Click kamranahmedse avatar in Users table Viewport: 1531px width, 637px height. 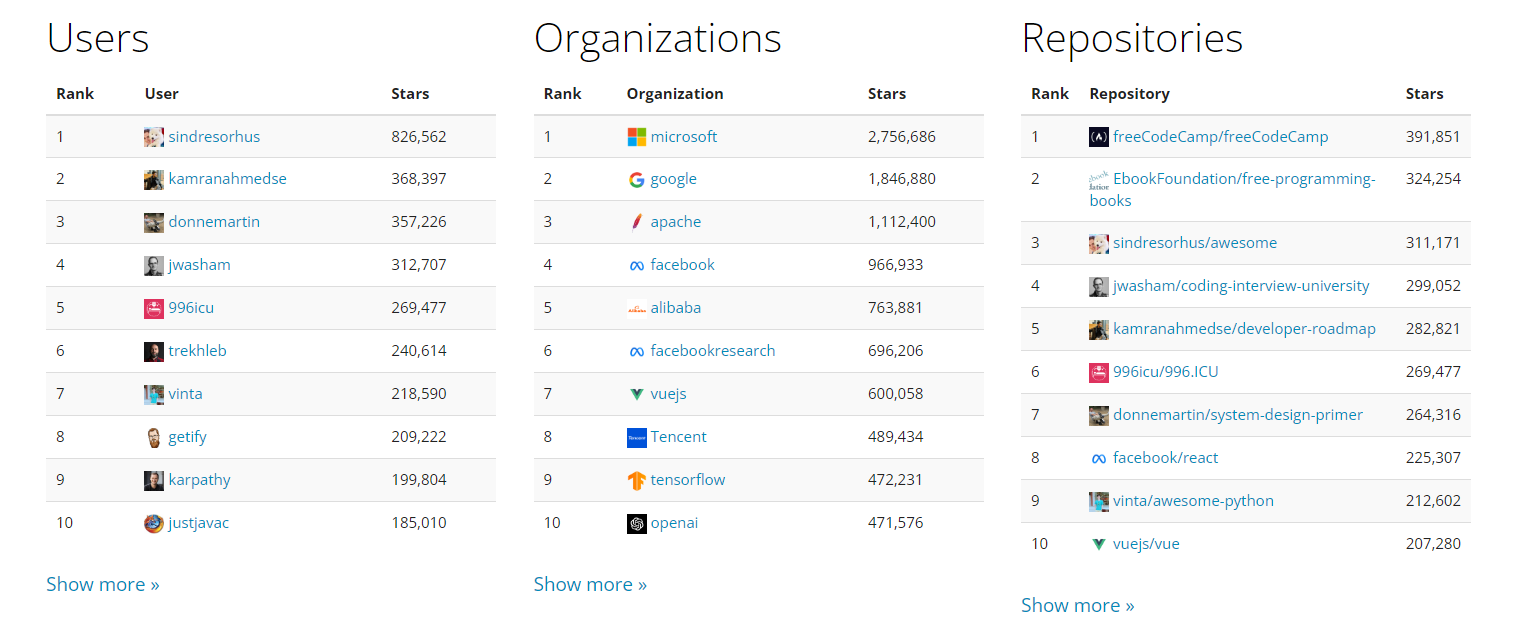coord(154,180)
